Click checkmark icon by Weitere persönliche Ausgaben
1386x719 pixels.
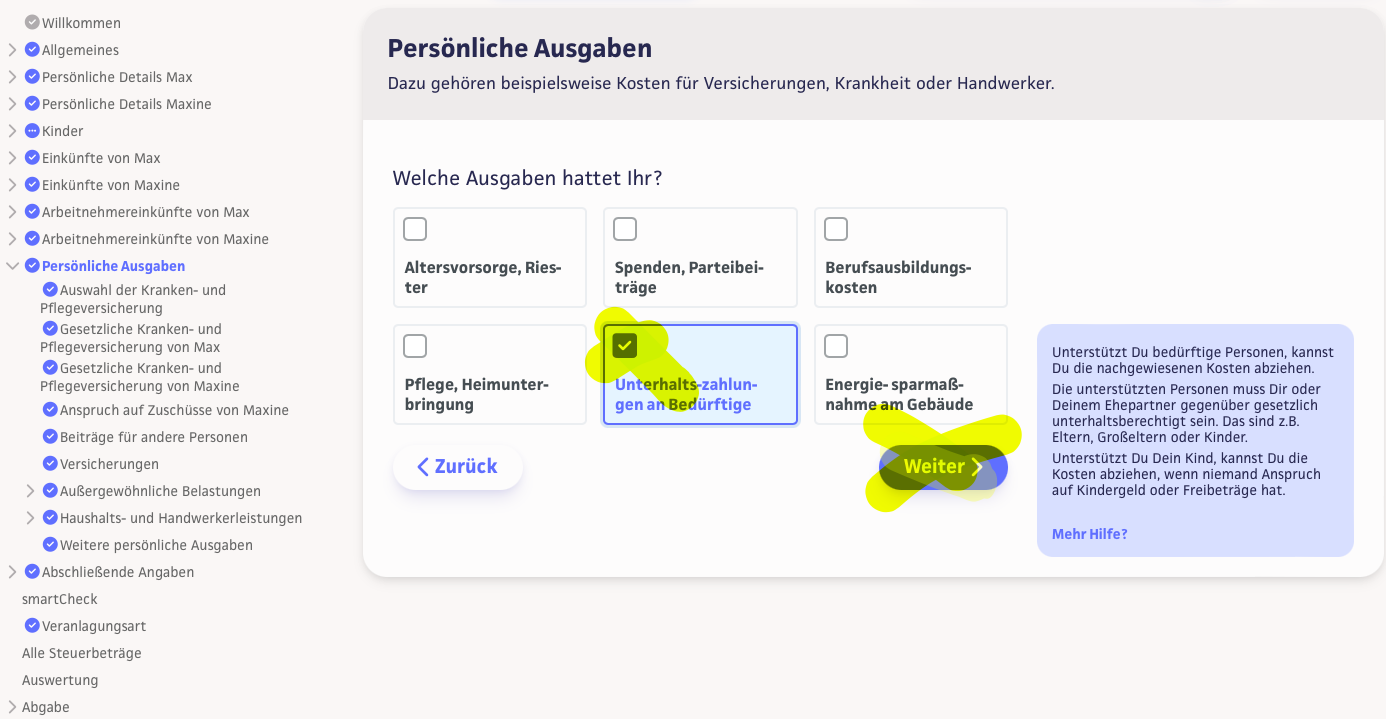51,545
